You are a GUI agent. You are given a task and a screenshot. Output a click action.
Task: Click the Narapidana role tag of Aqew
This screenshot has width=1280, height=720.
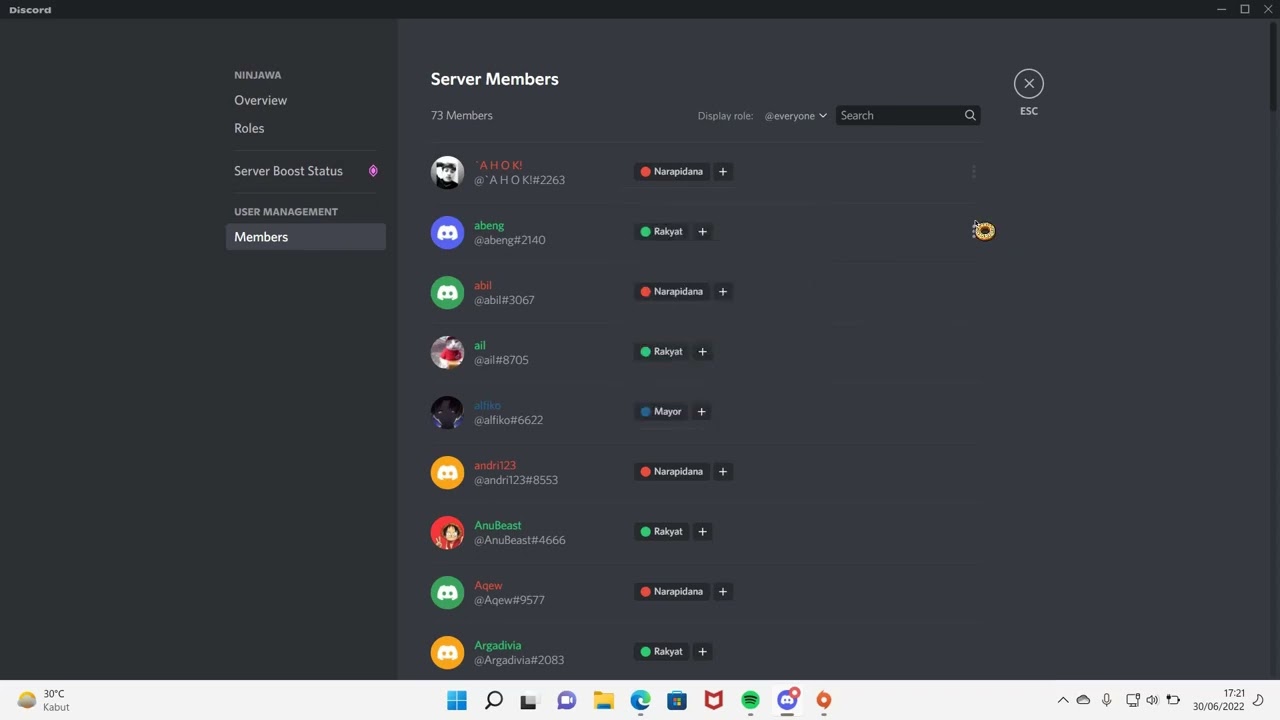pos(672,592)
